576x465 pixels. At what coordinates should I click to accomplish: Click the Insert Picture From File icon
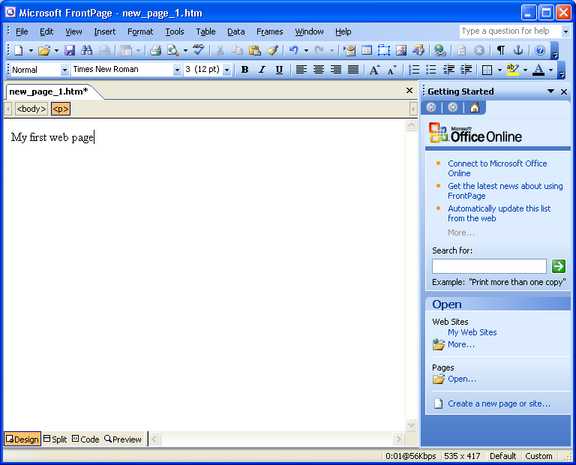(x=401, y=50)
